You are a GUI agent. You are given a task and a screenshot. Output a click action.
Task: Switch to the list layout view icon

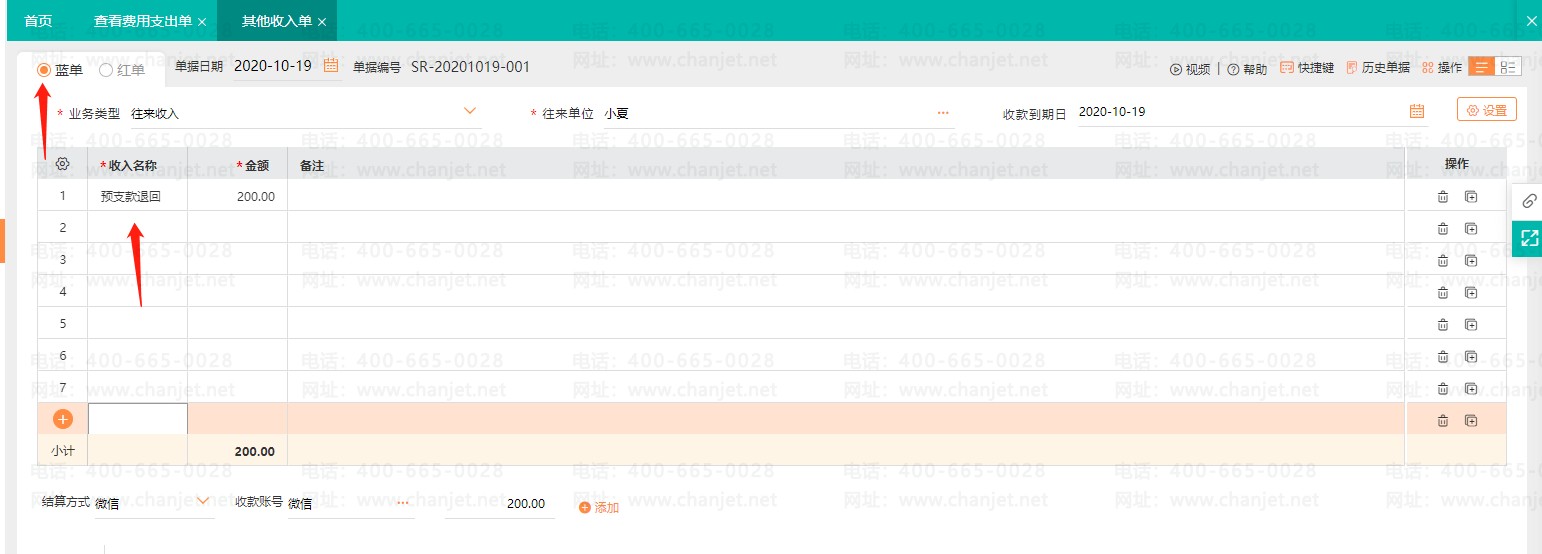pyautogui.click(x=1481, y=67)
